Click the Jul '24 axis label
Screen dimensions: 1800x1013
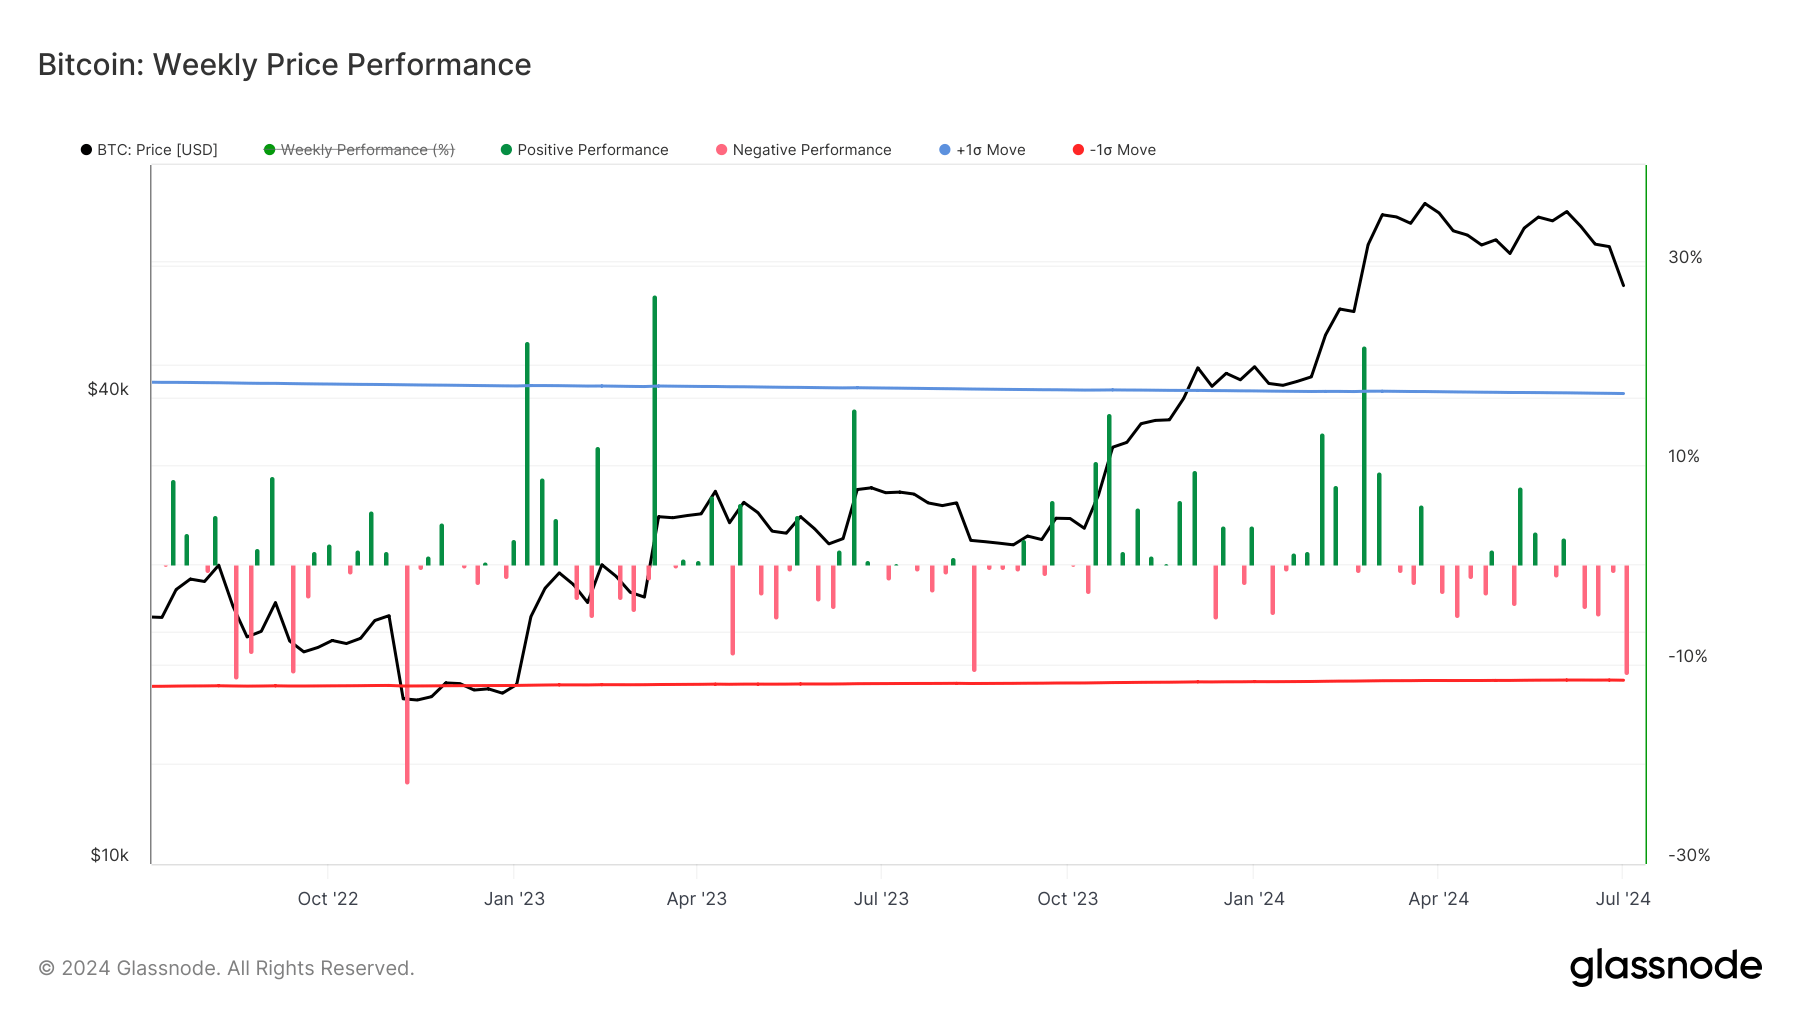pos(1623,898)
